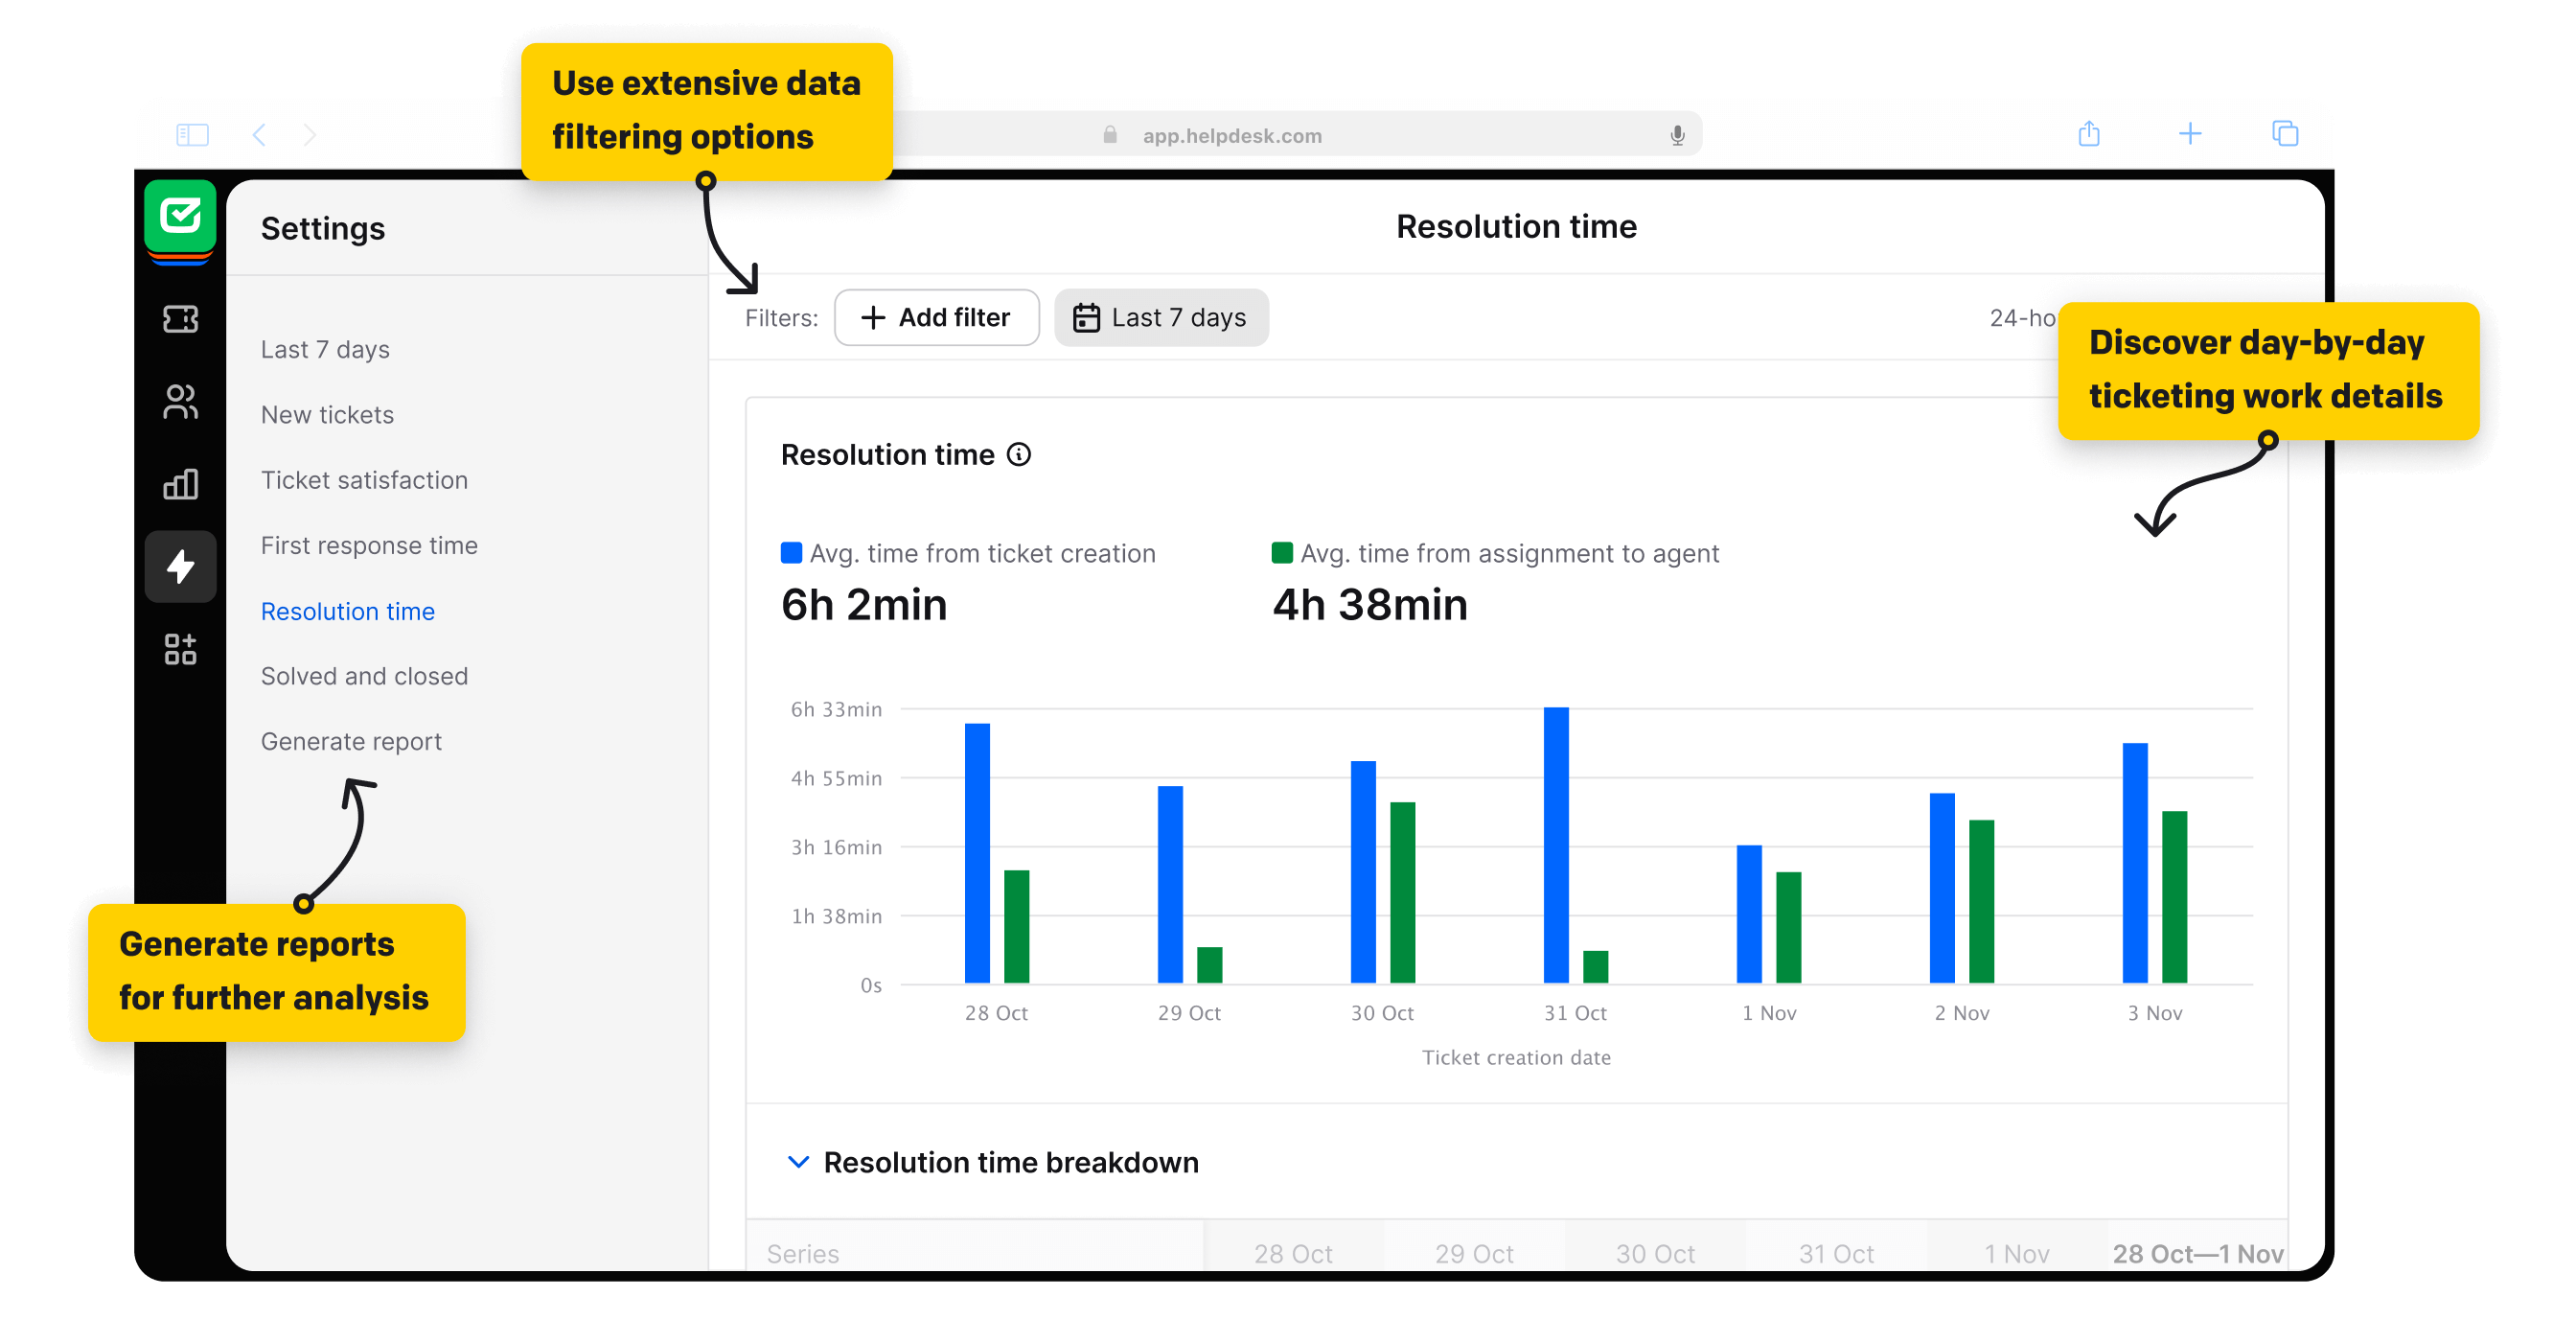Click the blue legend color swatch

click(x=789, y=552)
